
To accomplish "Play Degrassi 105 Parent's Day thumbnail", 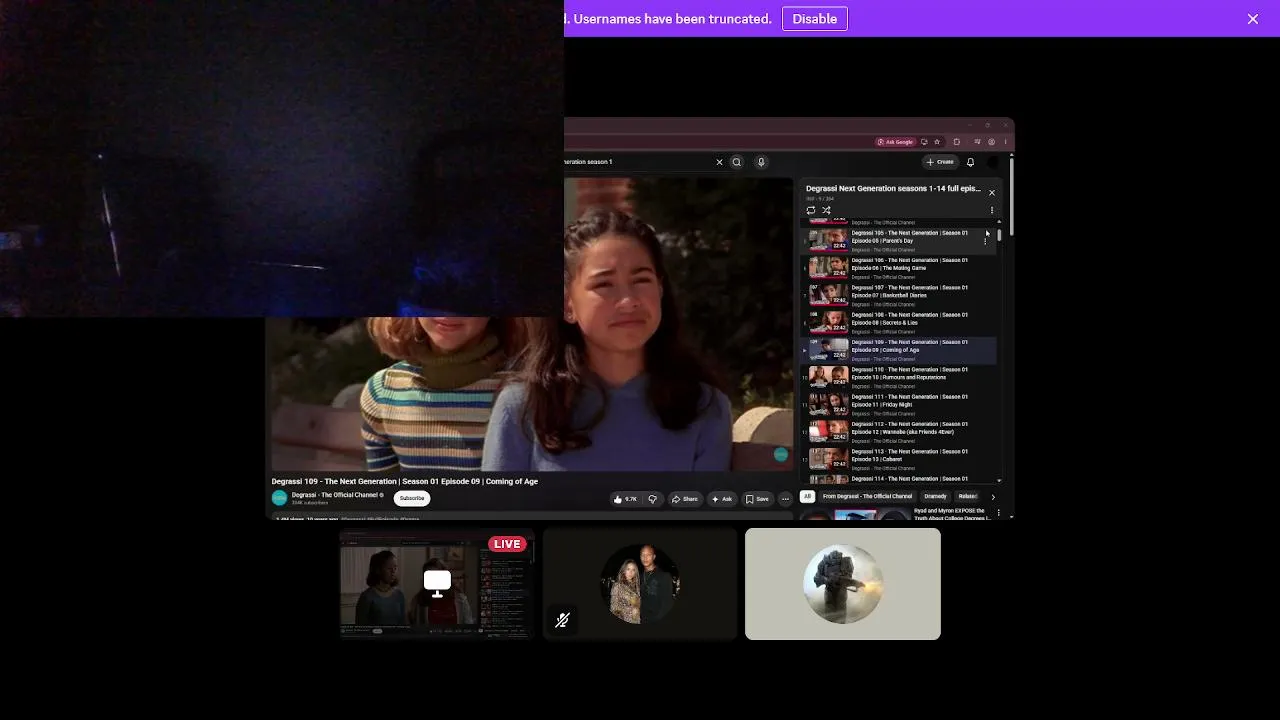I will pos(828,240).
